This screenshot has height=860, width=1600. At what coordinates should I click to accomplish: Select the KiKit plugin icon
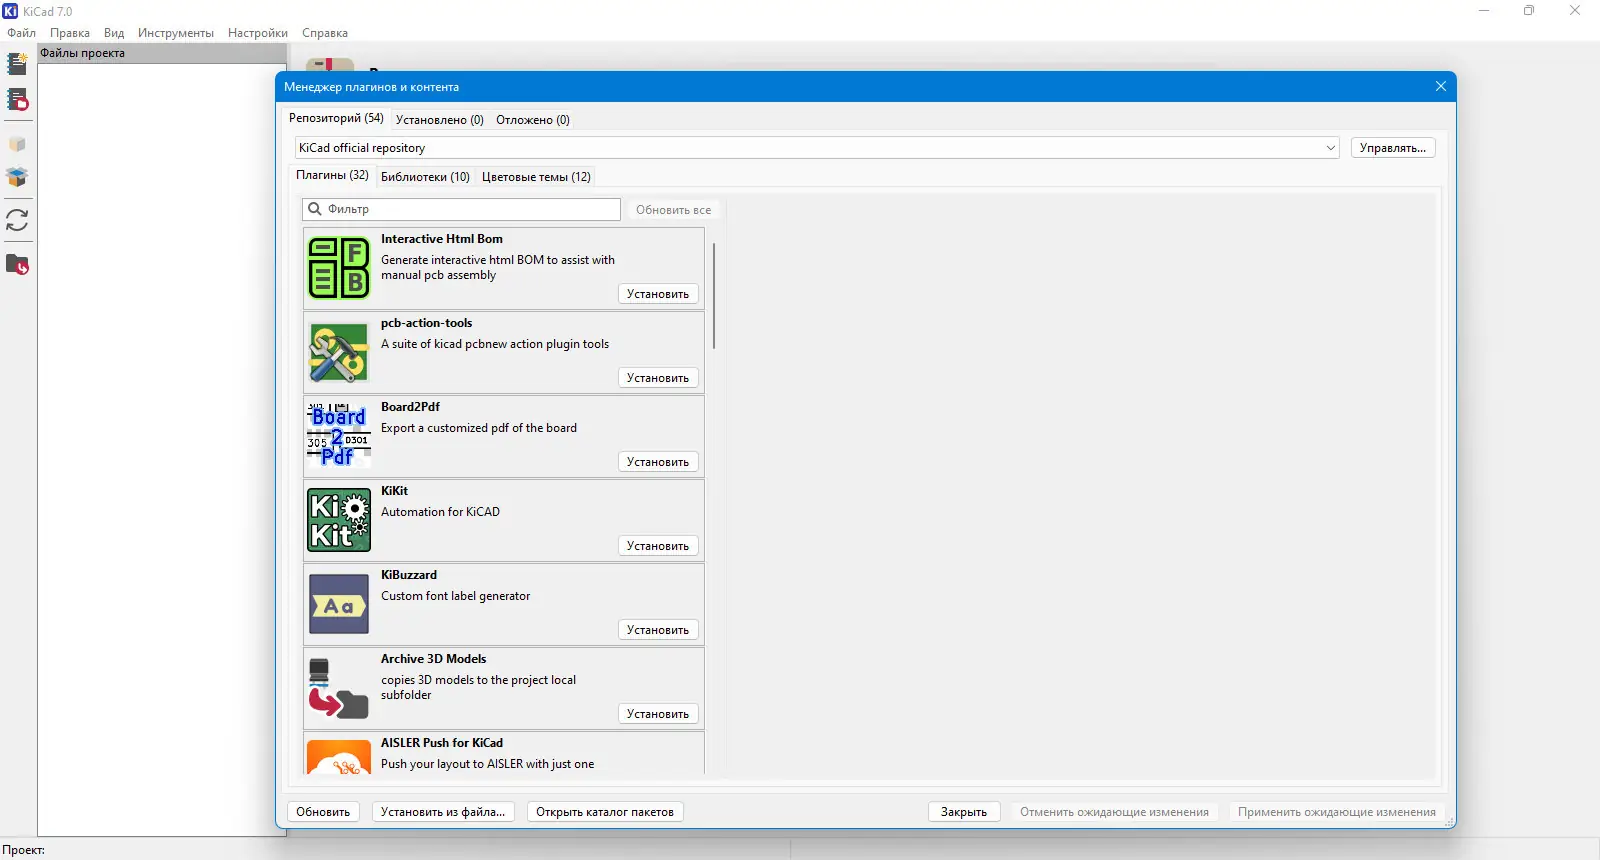pyautogui.click(x=339, y=520)
